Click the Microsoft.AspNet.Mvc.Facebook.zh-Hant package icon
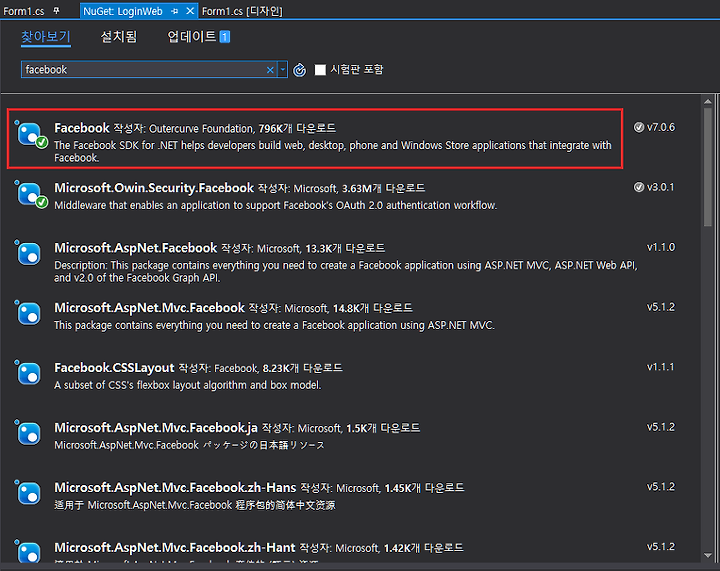 point(29,551)
